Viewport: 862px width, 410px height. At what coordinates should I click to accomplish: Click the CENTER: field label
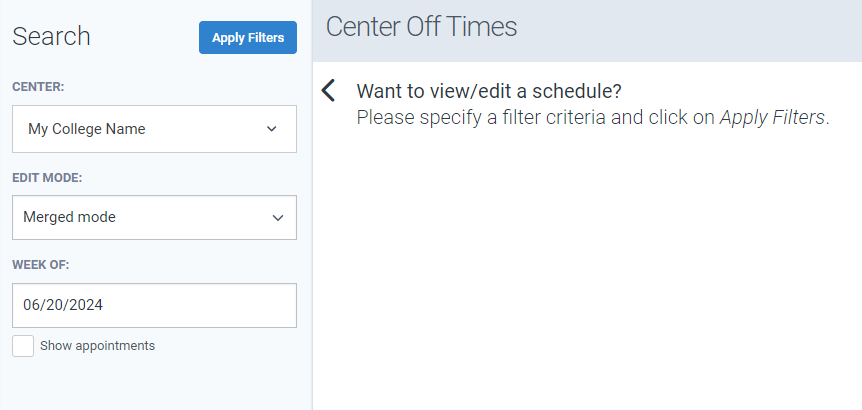point(38,87)
